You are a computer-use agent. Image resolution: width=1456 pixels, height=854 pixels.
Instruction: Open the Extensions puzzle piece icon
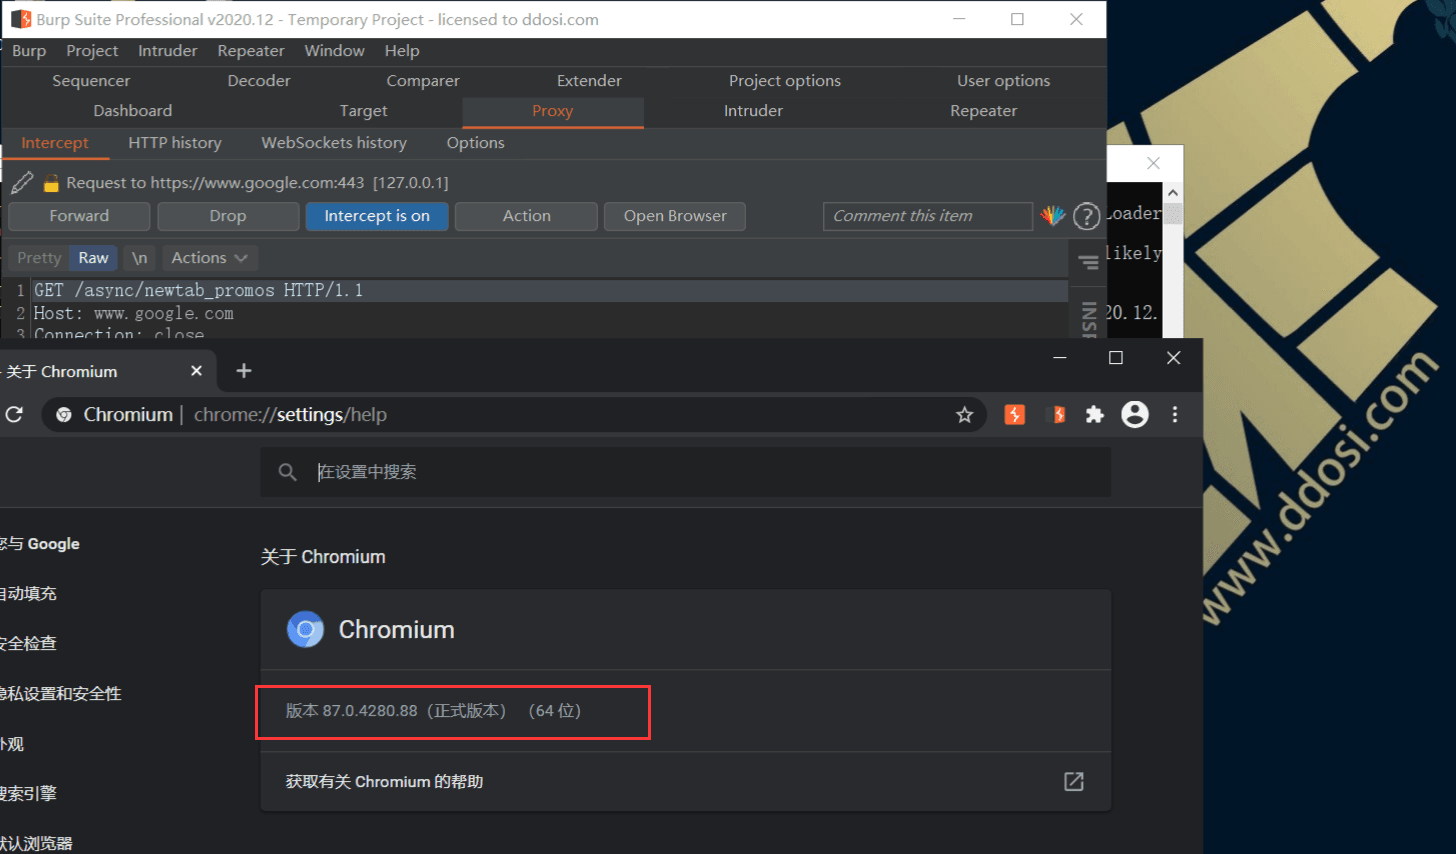pos(1095,414)
